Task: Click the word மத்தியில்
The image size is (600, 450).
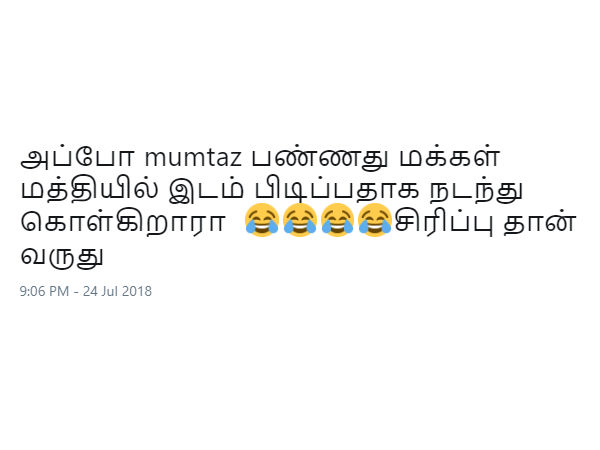Action: [89, 189]
